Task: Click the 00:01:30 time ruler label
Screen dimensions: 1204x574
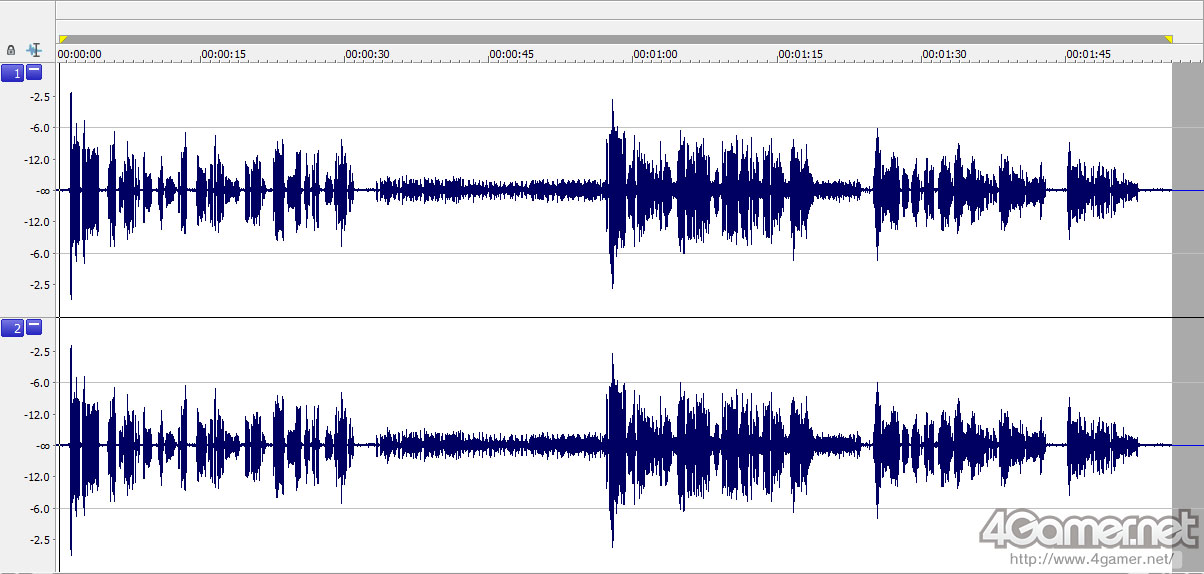Action: (x=945, y=54)
